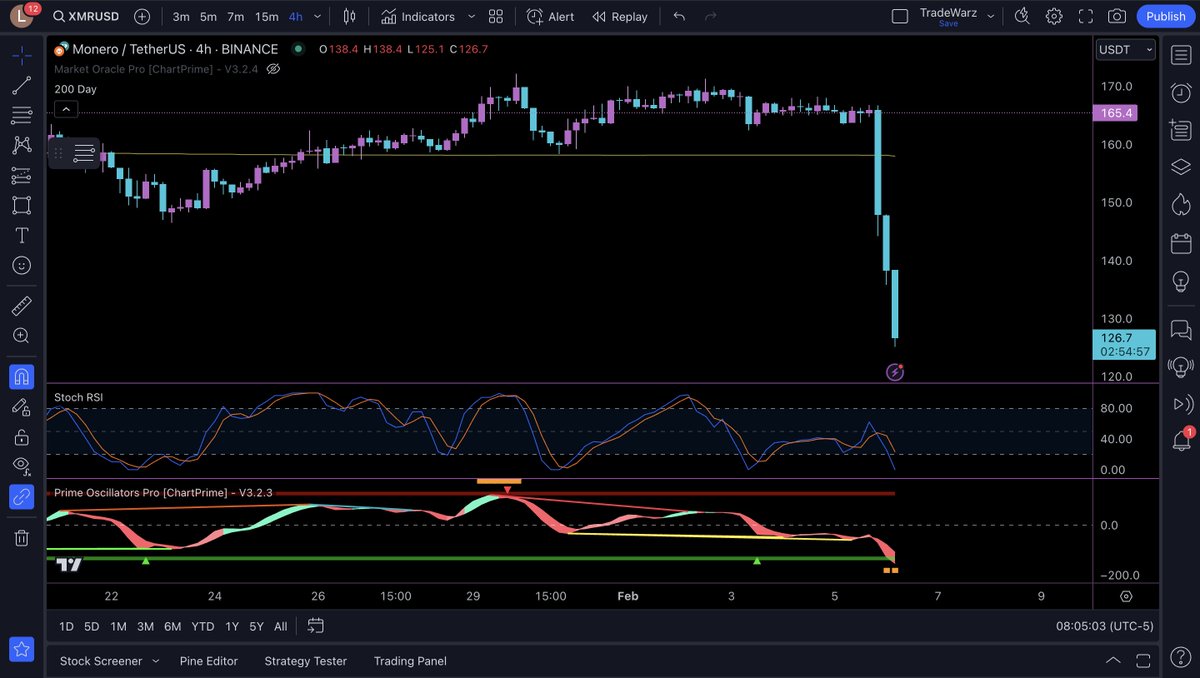Screen dimensions: 1200x678
Task: Undo the last chart action
Action: [679, 16]
